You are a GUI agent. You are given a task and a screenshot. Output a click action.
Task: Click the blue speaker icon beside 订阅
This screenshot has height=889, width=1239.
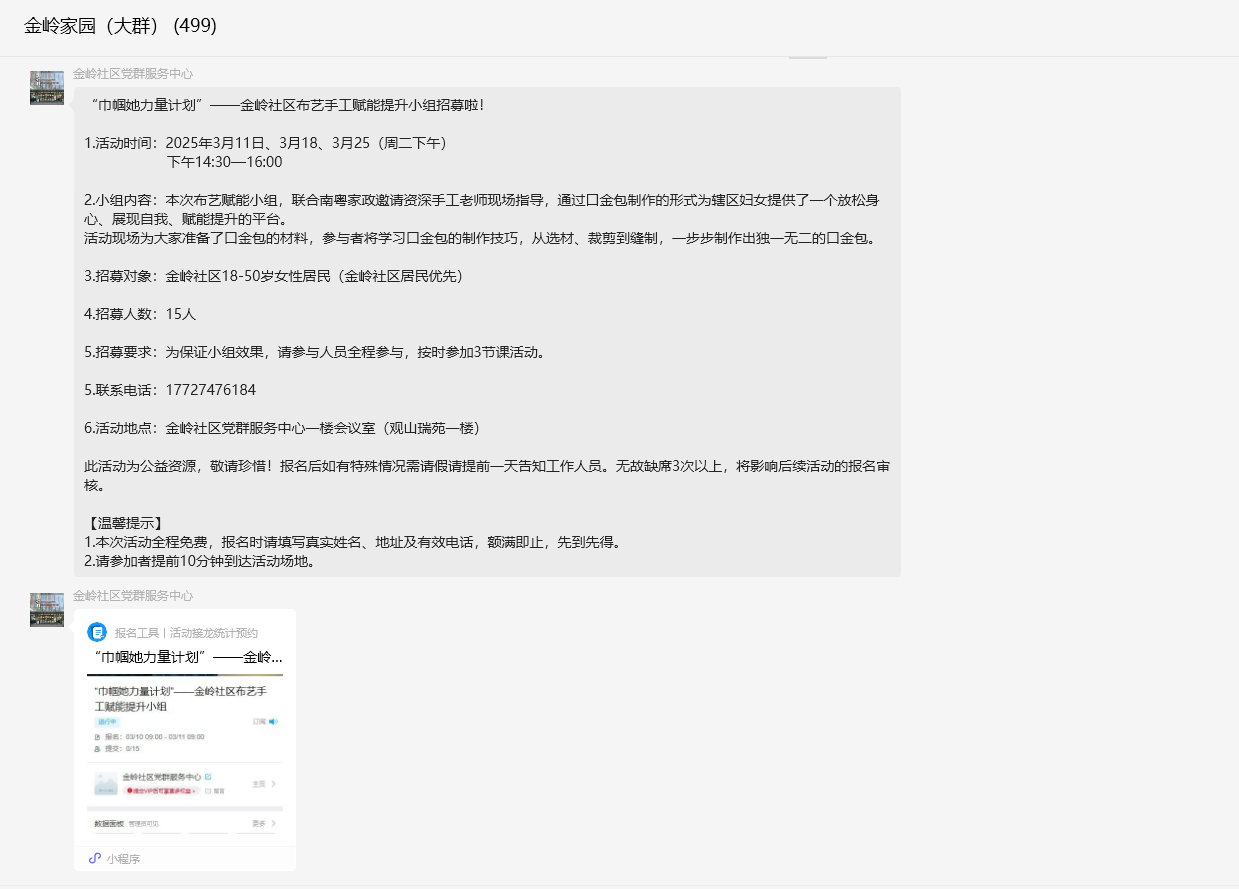[272, 721]
